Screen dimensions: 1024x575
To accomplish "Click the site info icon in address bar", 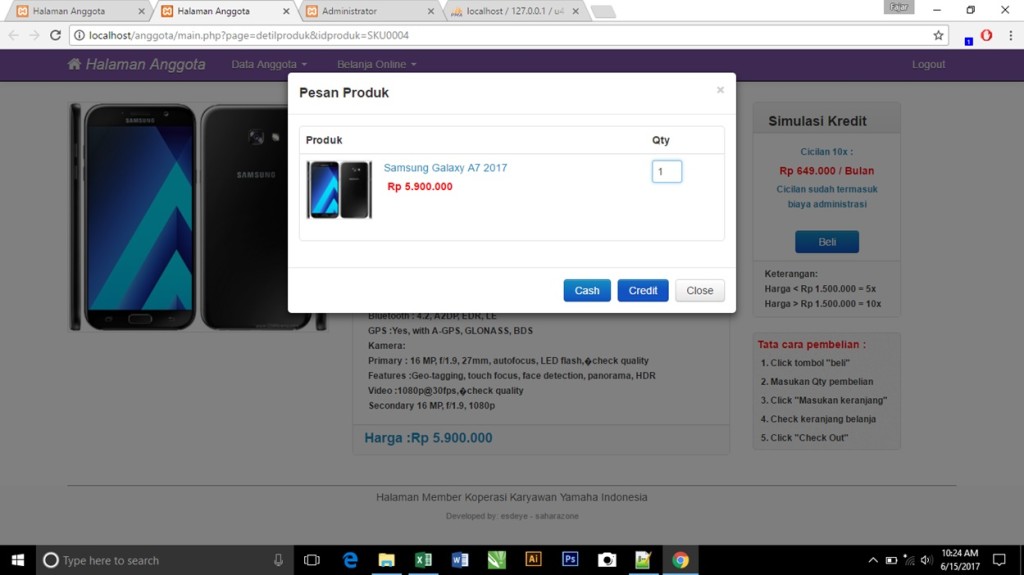I will [79, 35].
